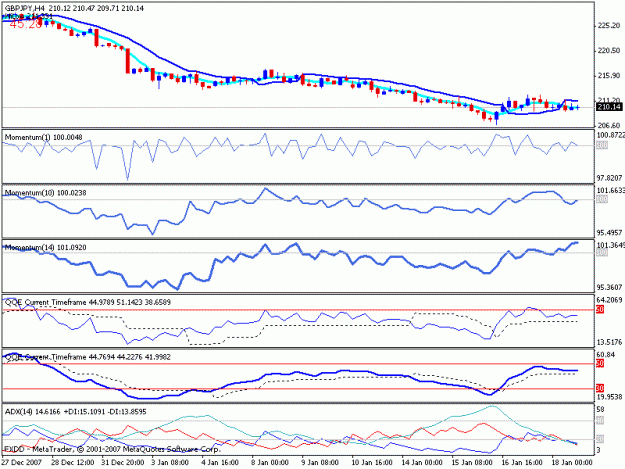Click the 8 Jan 00:00 time label
This screenshot has height=469, width=625.
tap(270, 463)
